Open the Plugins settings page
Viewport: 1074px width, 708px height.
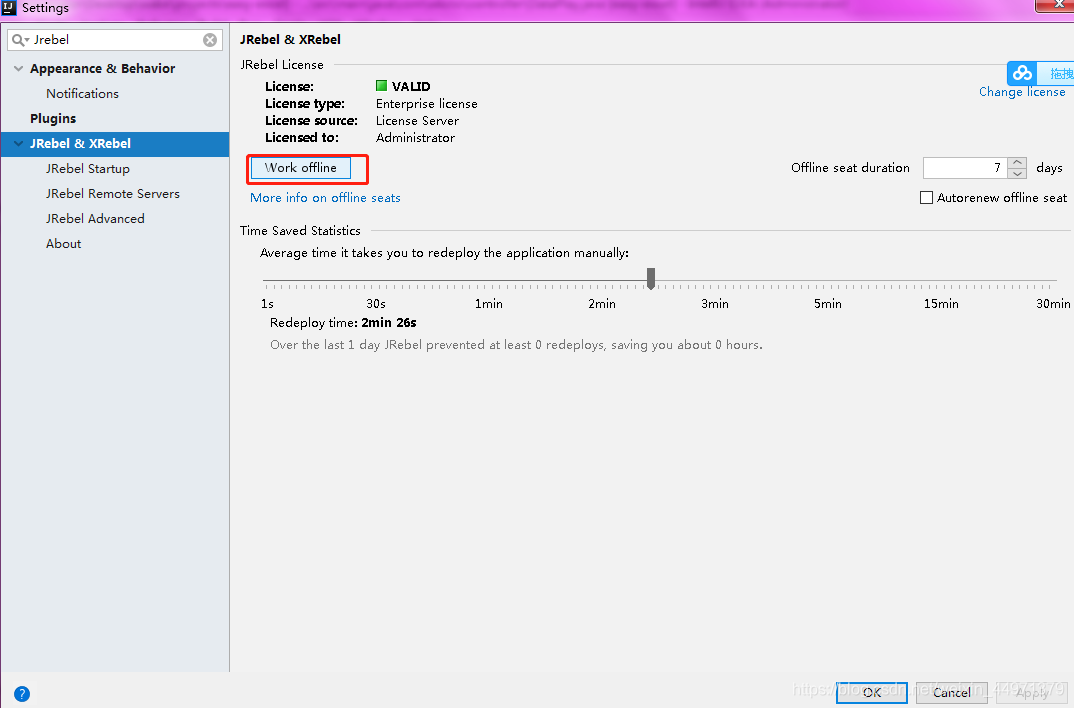pyautogui.click(x=53, y=118)
